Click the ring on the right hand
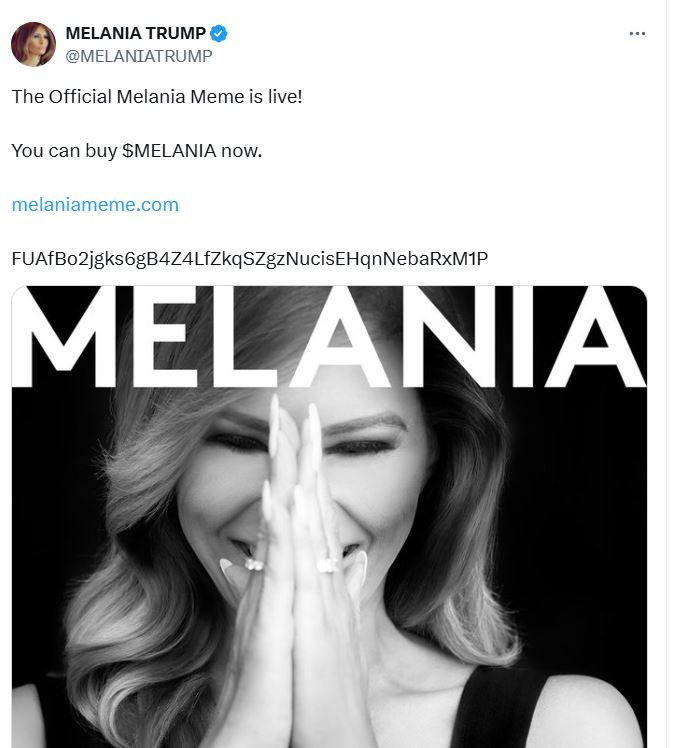 [329, 565]
